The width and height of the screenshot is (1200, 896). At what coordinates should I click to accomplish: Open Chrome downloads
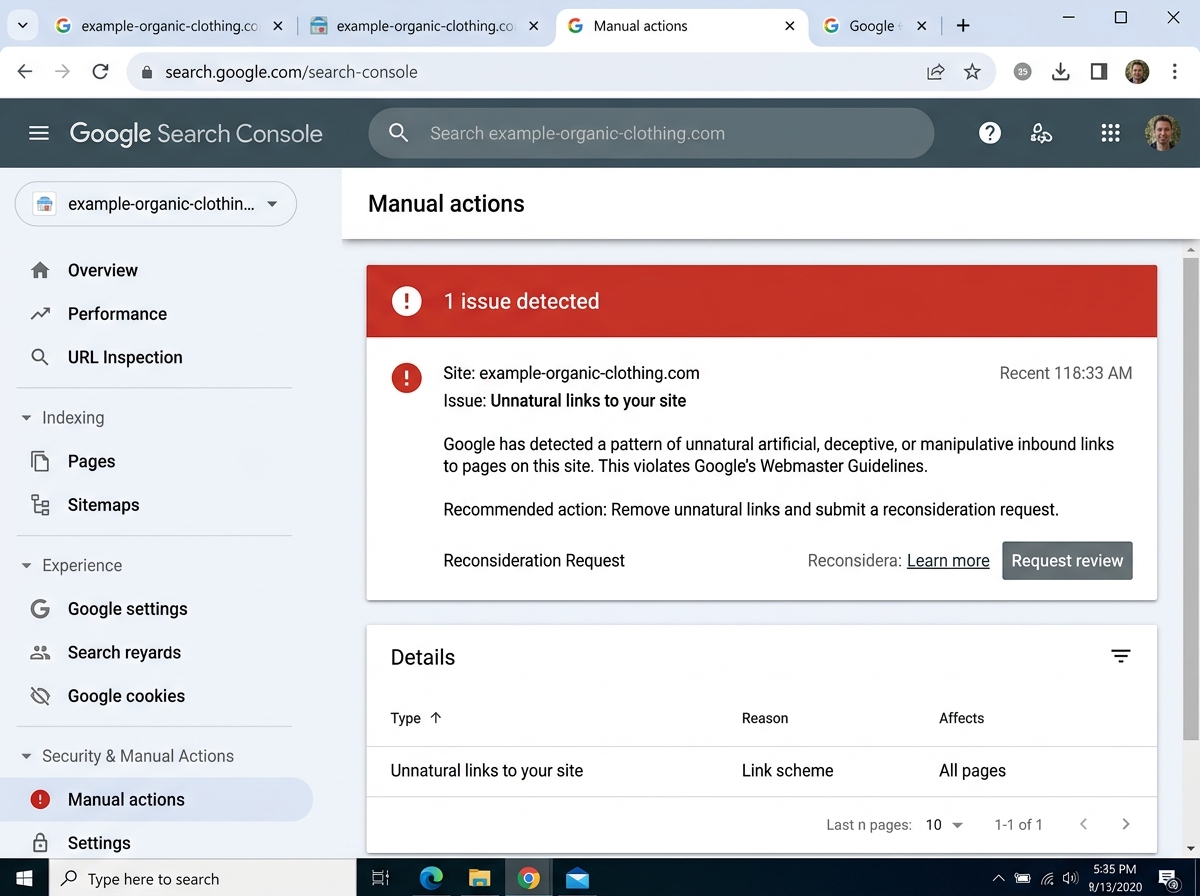(x=1061, y=71)
